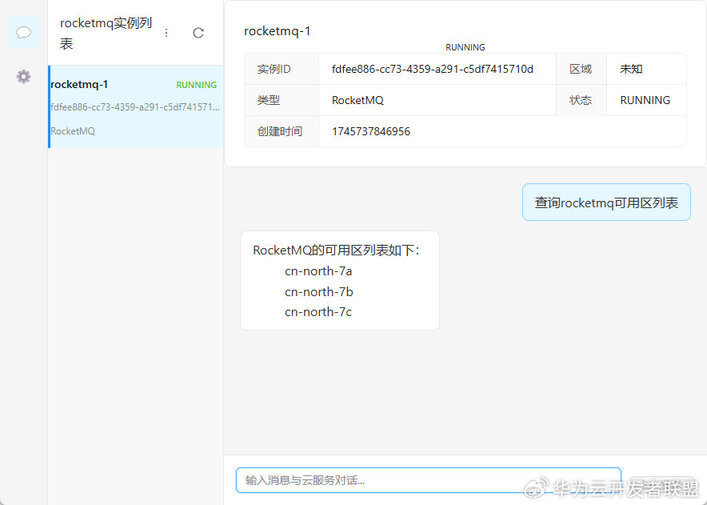Click the cn-north-7c zone entry

coord(318,312)
